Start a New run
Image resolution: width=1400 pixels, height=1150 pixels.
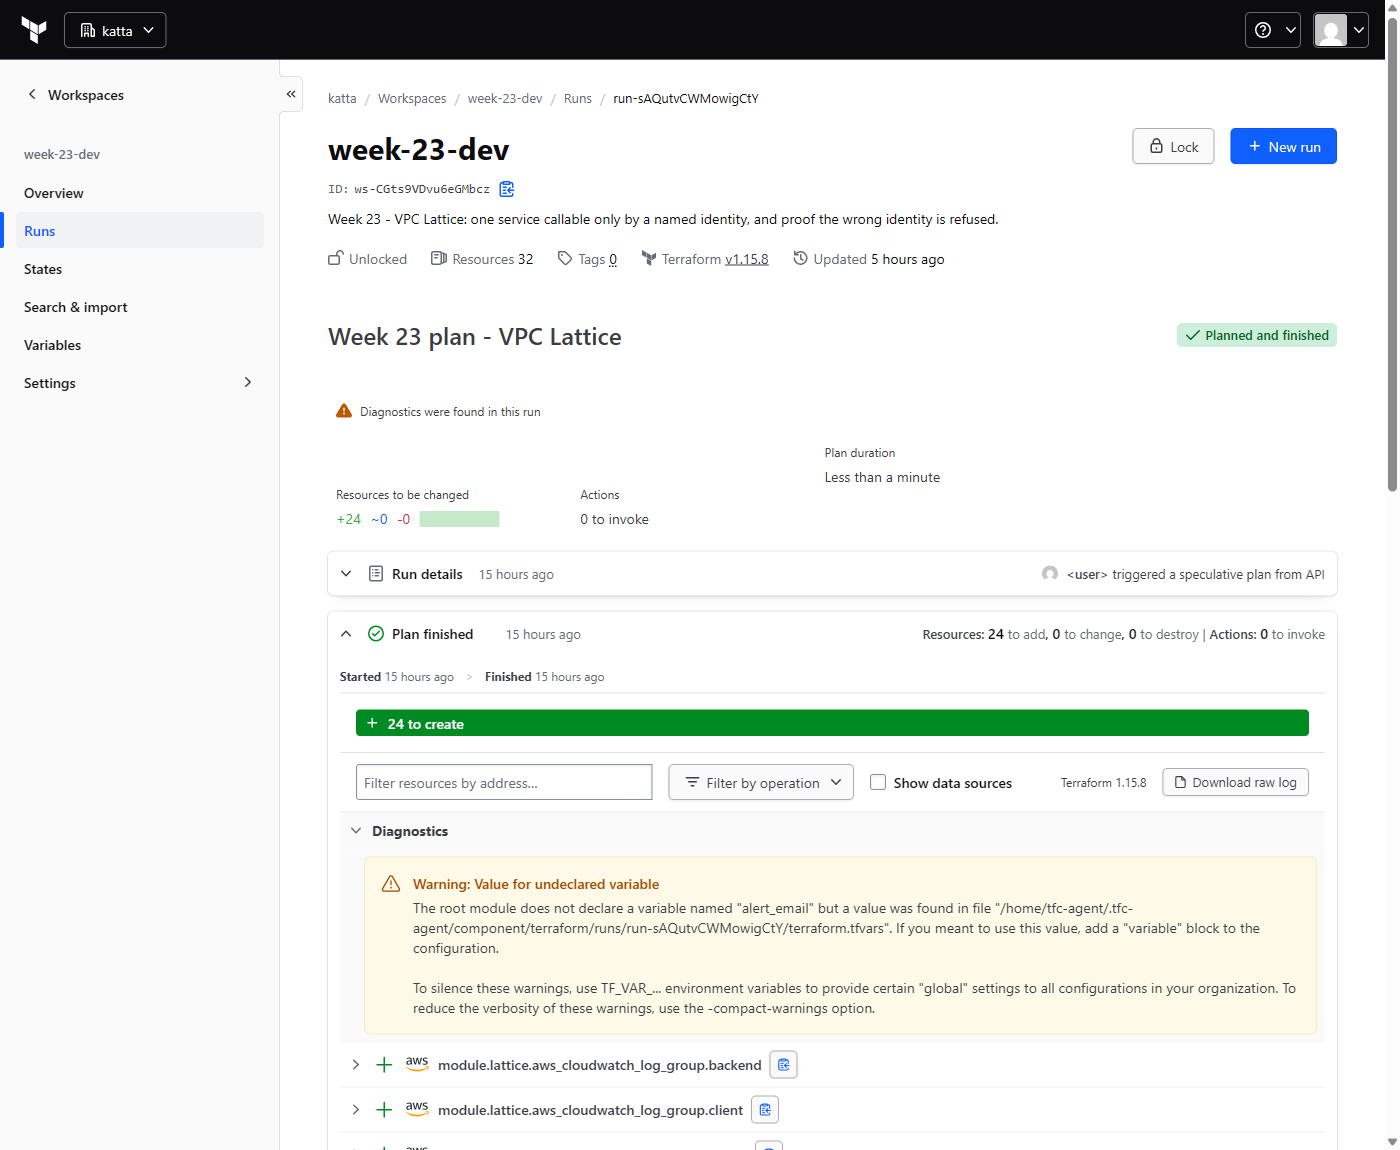1283,146
